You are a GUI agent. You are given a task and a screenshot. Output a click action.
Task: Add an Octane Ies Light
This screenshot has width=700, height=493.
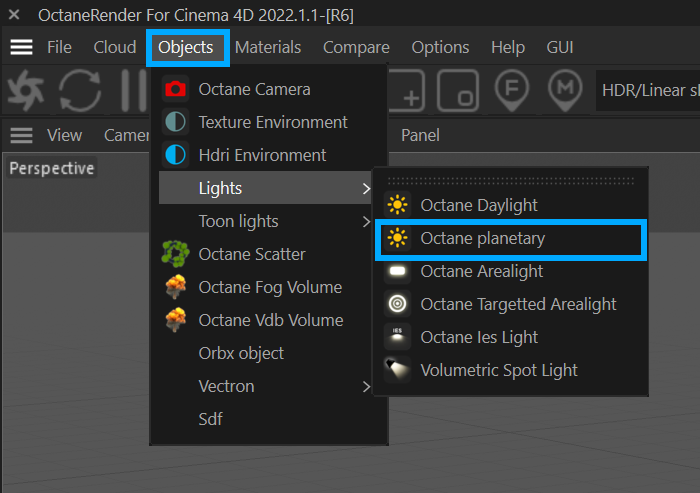coord(479,337)
